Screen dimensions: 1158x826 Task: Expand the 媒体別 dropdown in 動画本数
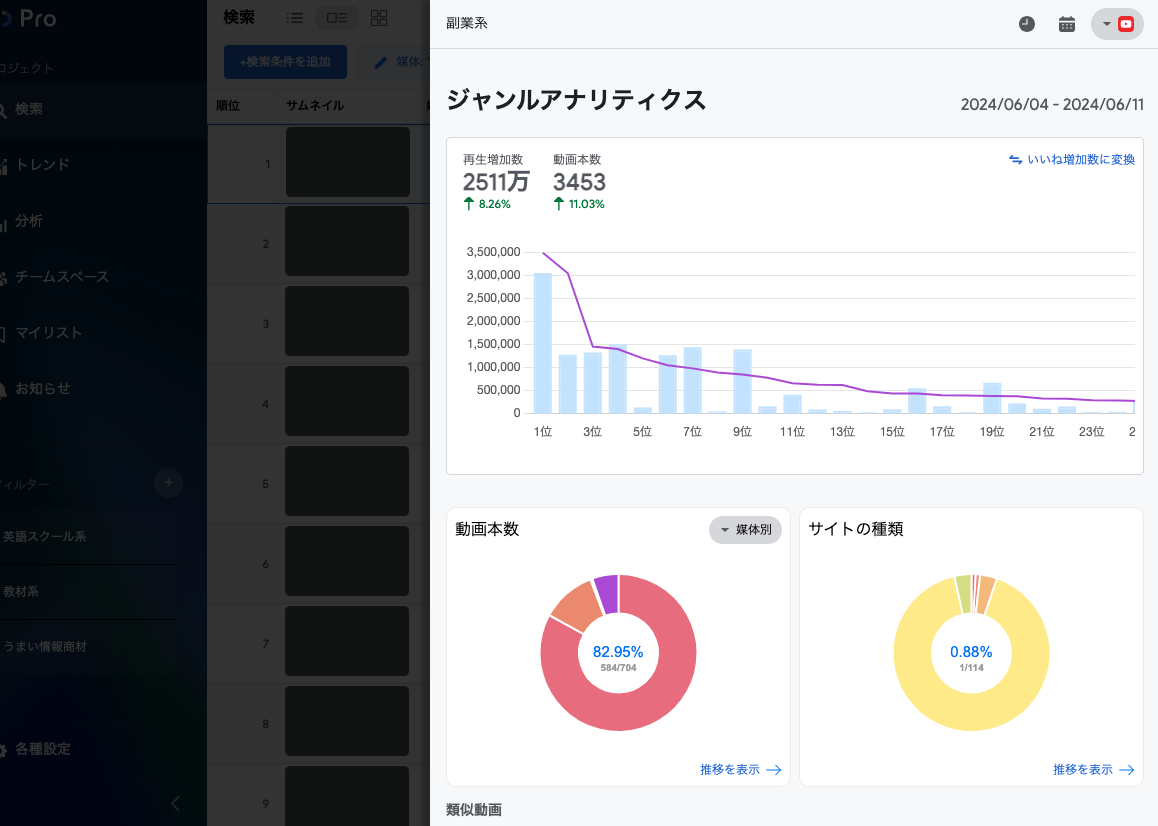click(745, 530)
